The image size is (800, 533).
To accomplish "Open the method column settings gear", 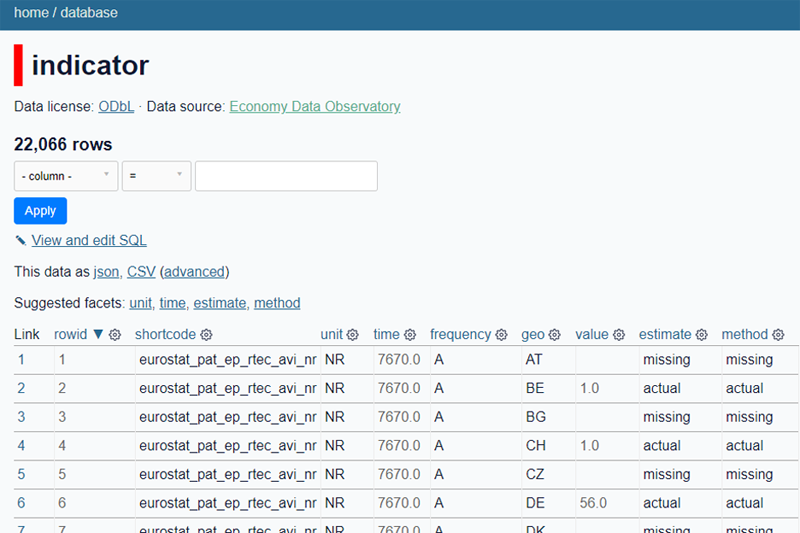I will (778, 335).
